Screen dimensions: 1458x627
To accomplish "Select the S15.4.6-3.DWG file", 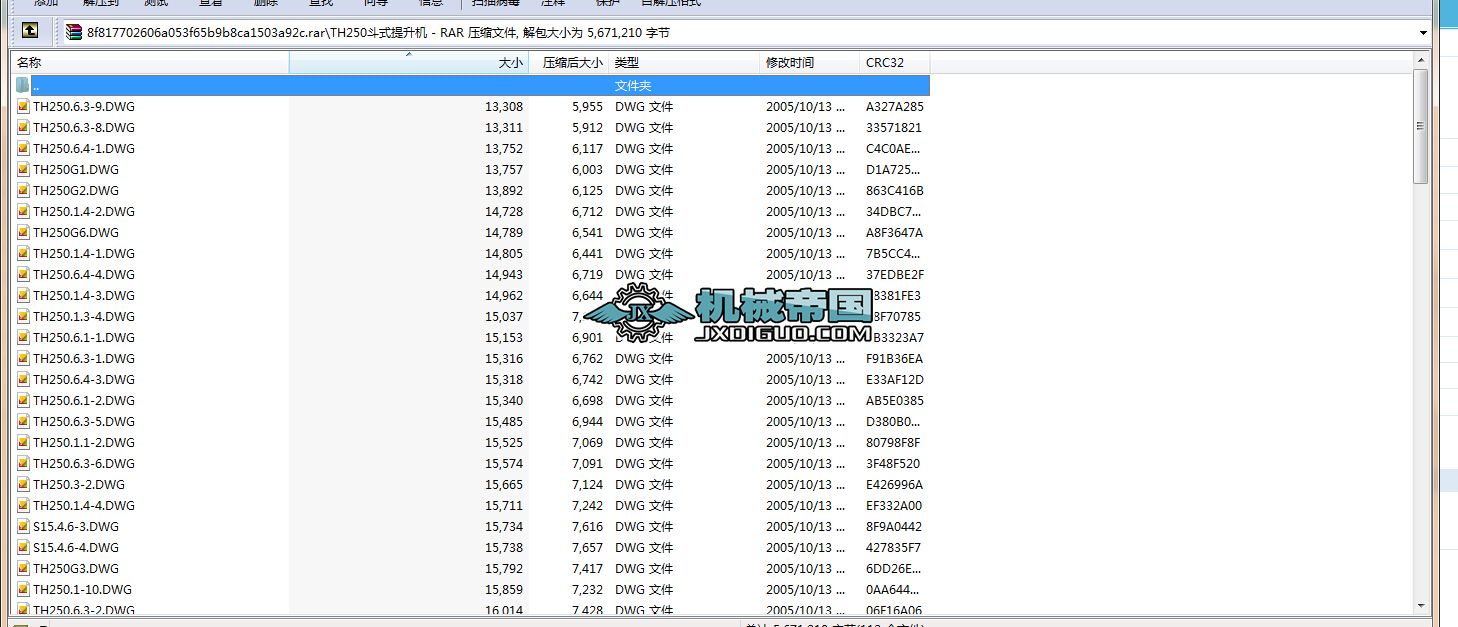I will (x=74, y=526).
